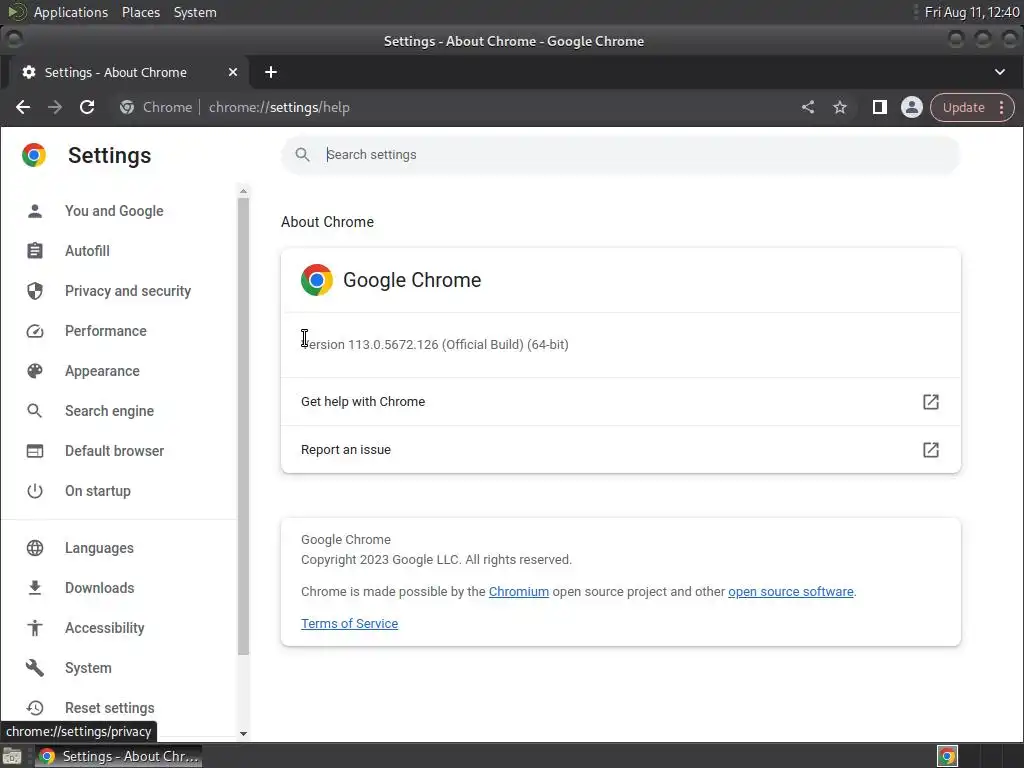The image size is (1024, 768).
Task: Reload the current page
Action: point(87,107)
